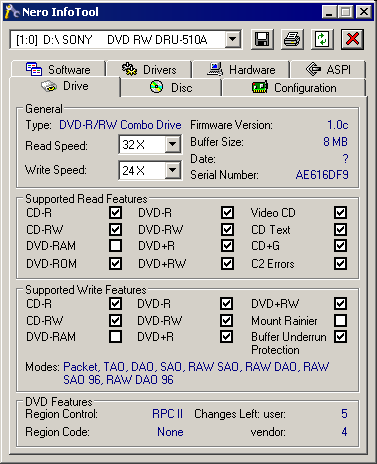Click firmware version value 1.0c
The width and height of the screenshot is (377, 464).
(x=338, y=125)
